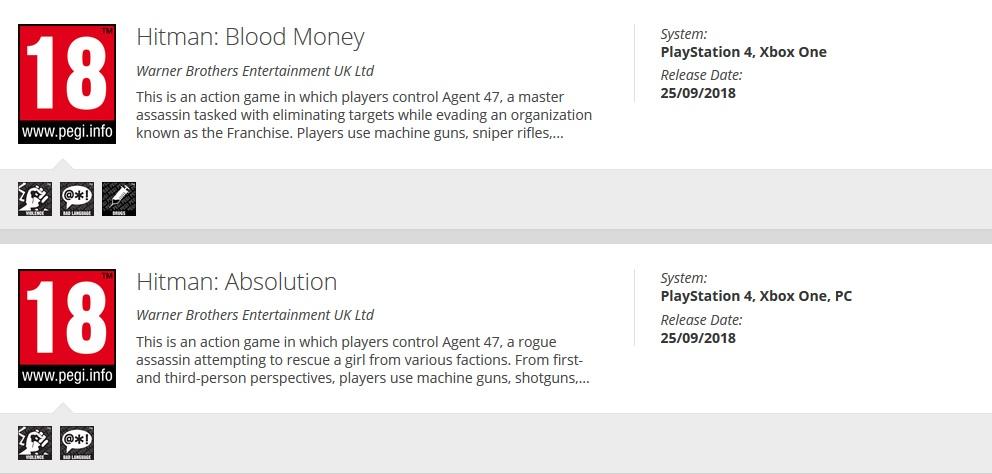Click 'PlayStation 4, Xbox One, PC' system text
The image size is (992, 474).
756,296
